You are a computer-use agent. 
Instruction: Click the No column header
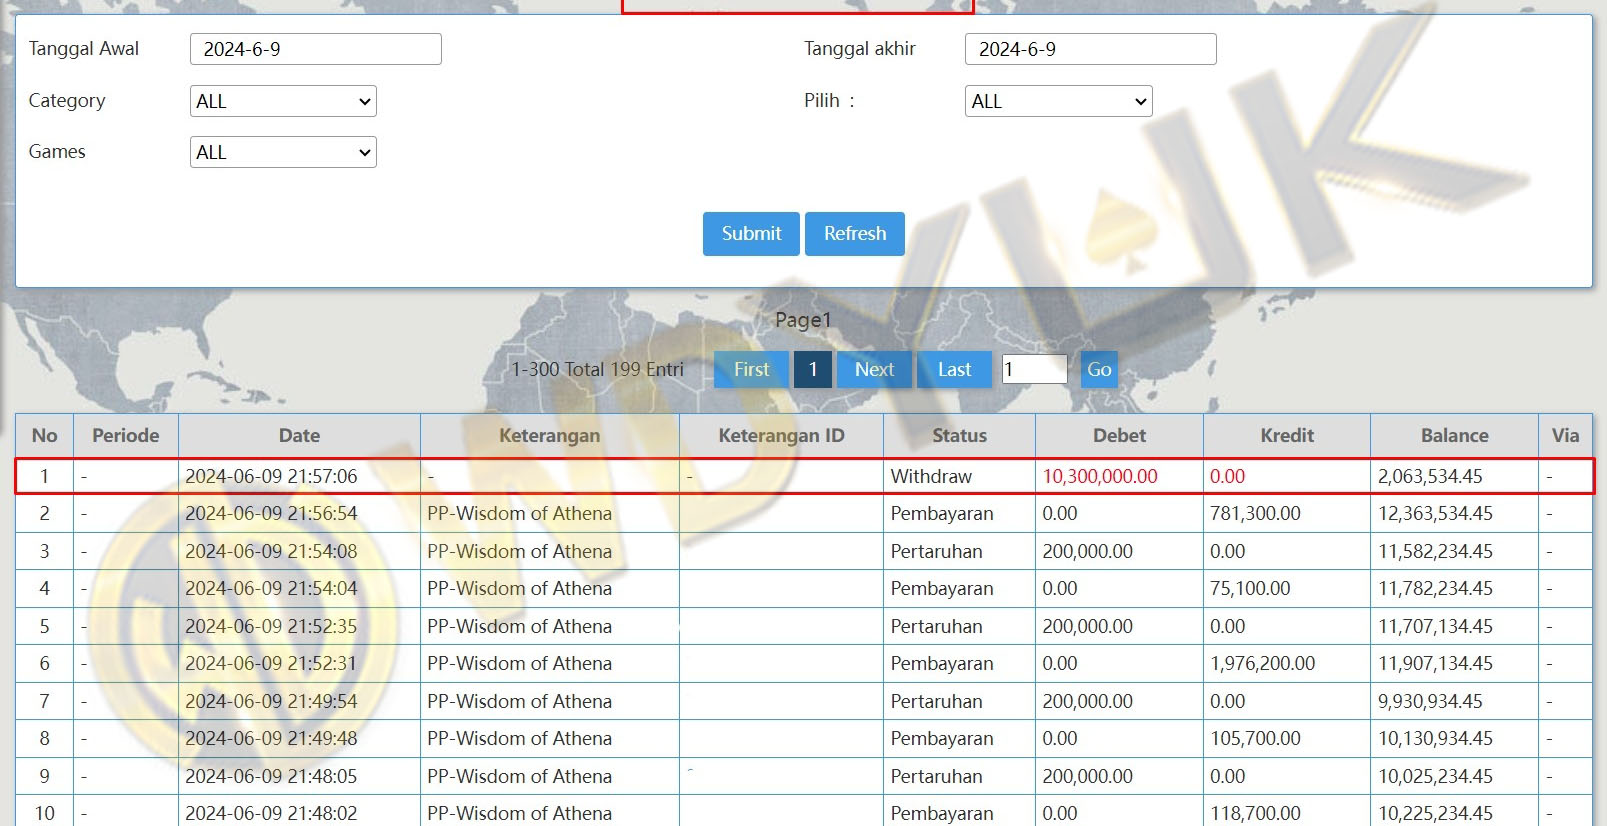pyautogui.click(x=45, y=436)
